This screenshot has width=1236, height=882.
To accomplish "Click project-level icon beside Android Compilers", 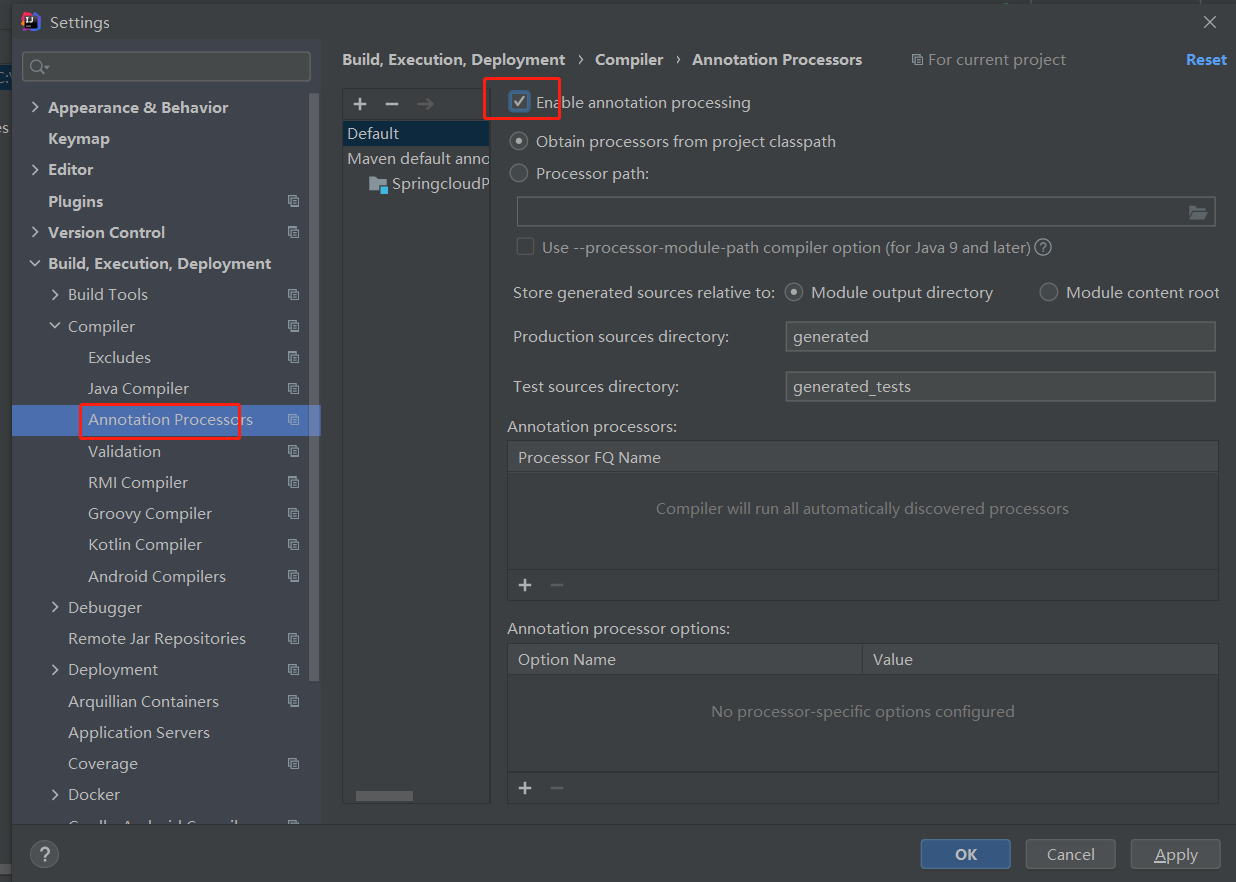I will click(x=293, y=576).
